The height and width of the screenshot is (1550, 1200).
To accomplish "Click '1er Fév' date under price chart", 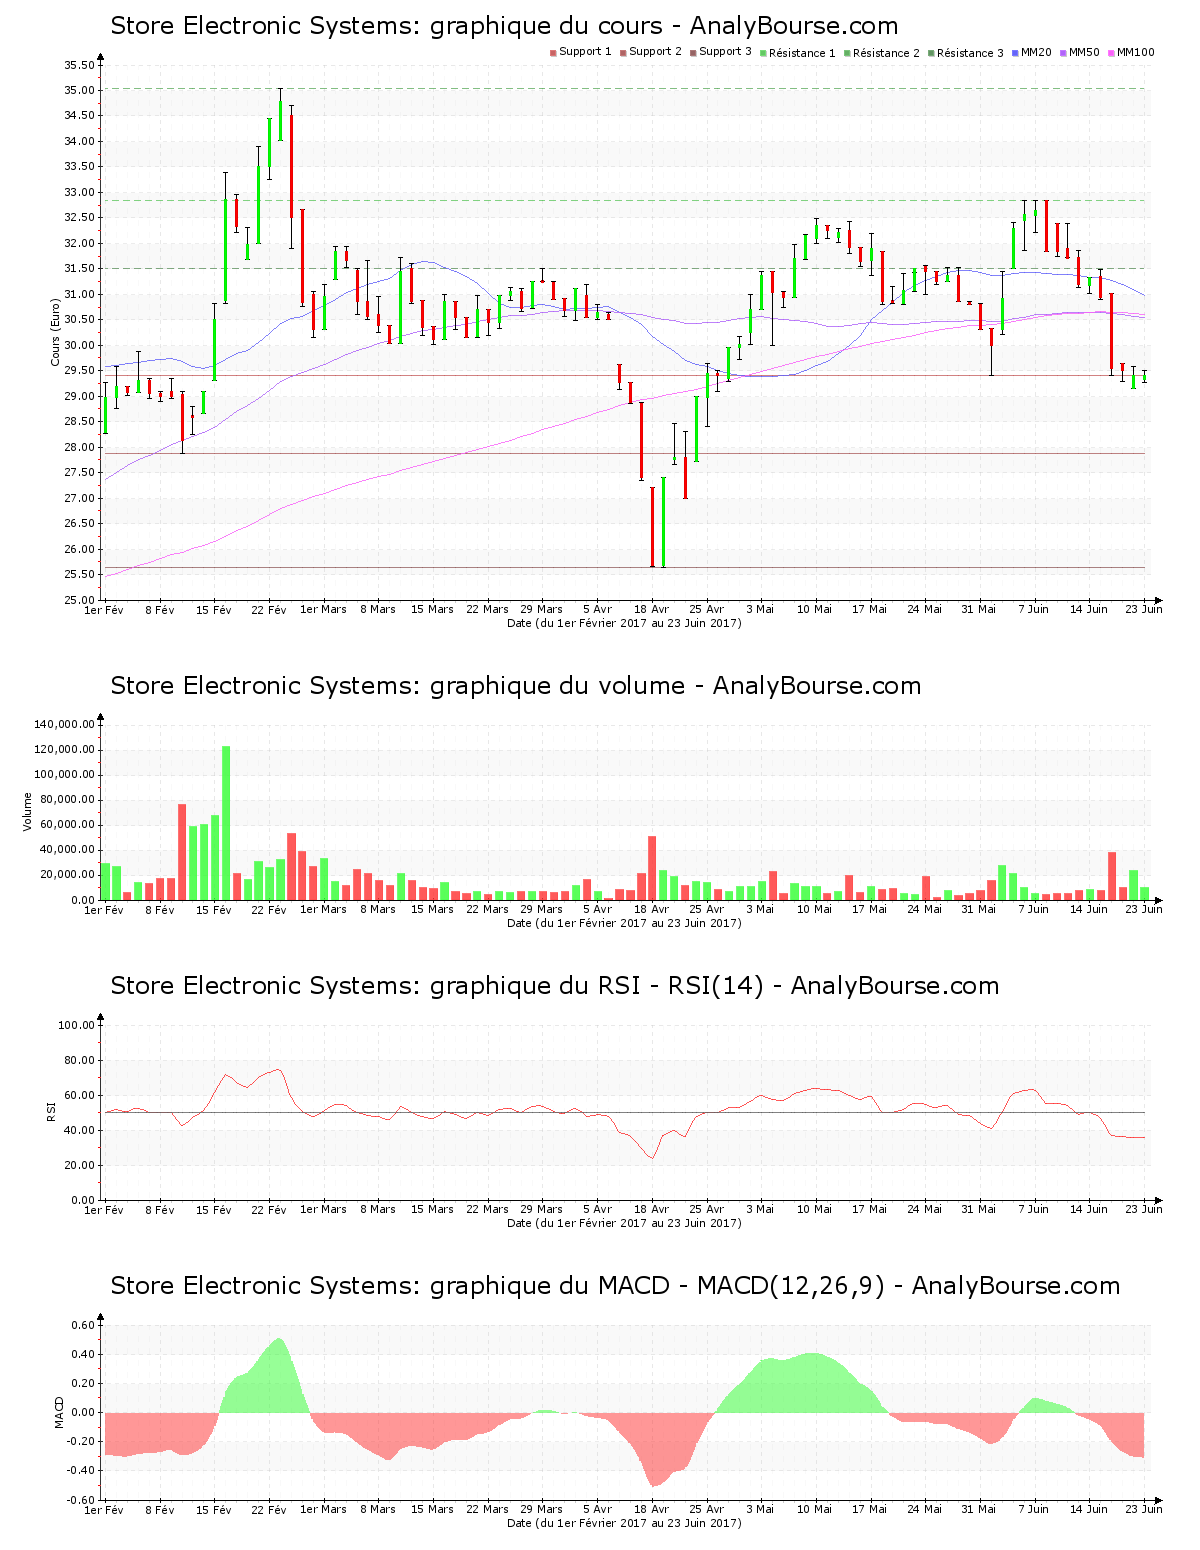I will tap(104, 609).
